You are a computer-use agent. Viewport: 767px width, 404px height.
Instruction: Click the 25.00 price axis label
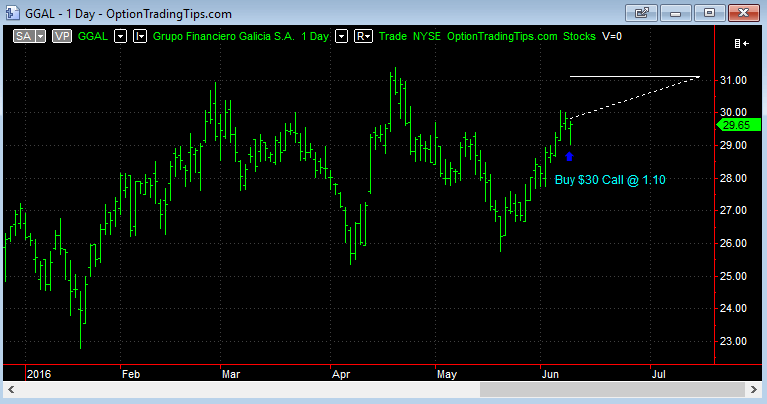[733, 276]
